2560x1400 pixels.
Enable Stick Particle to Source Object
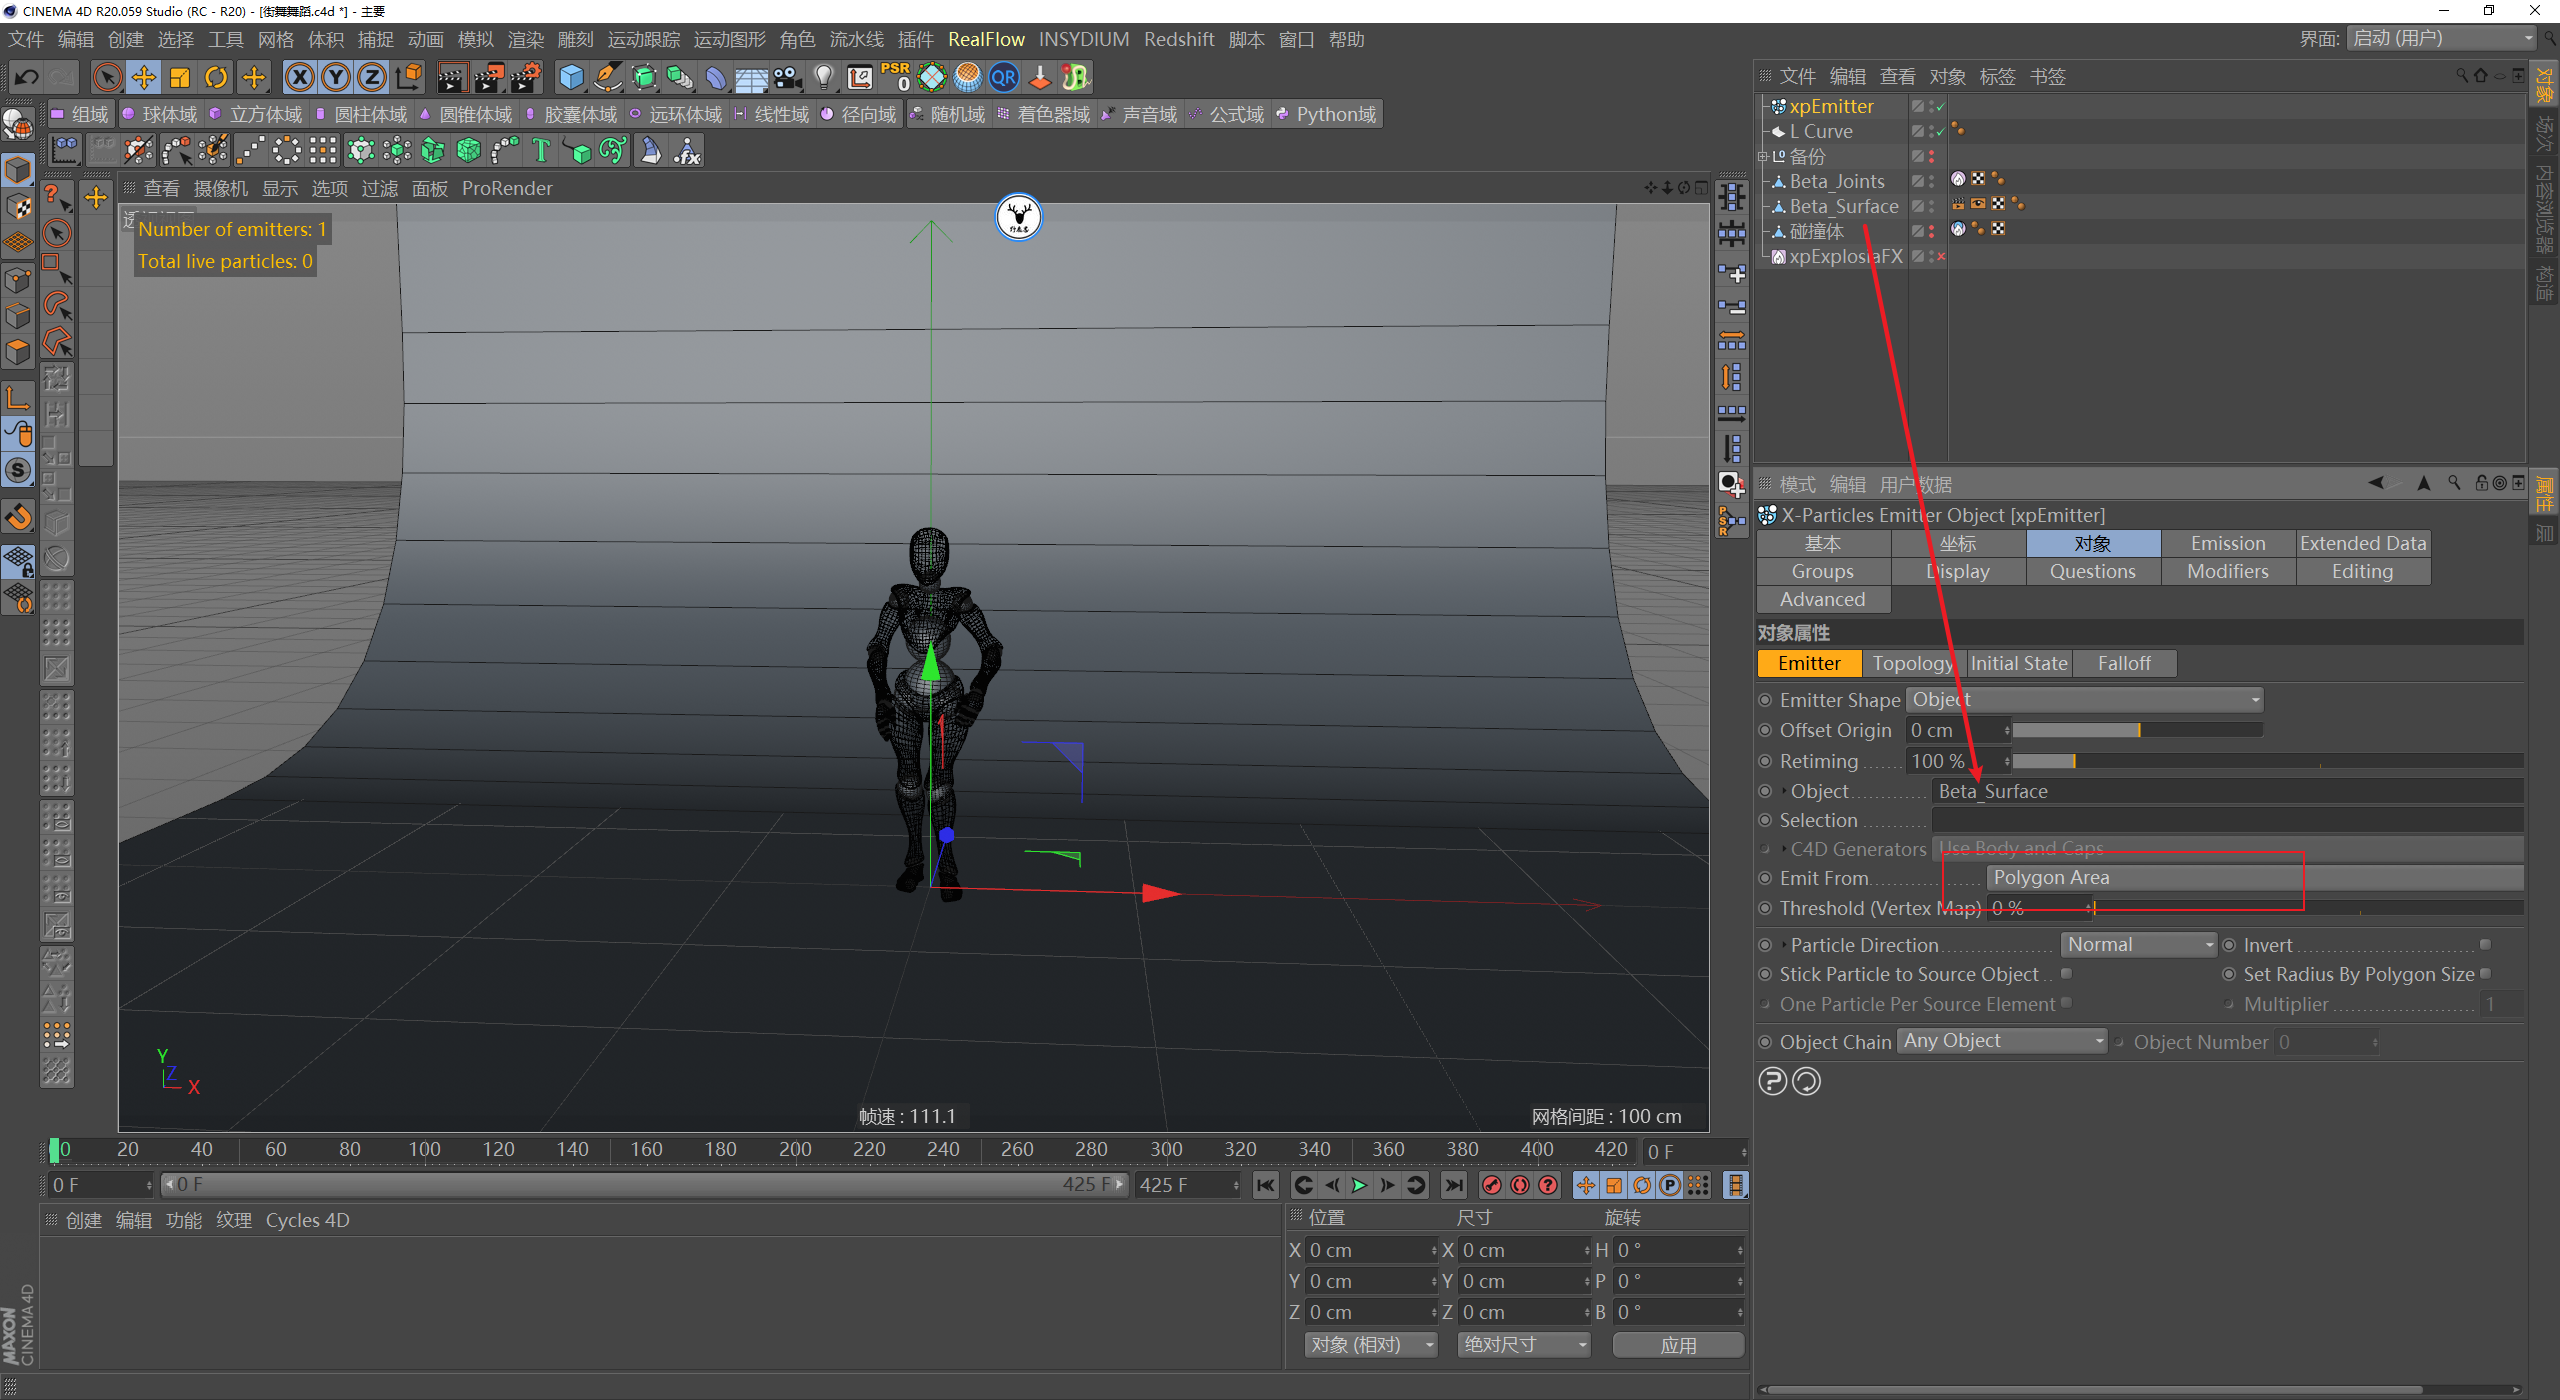pyautogui.click(x=2067, y=974)
